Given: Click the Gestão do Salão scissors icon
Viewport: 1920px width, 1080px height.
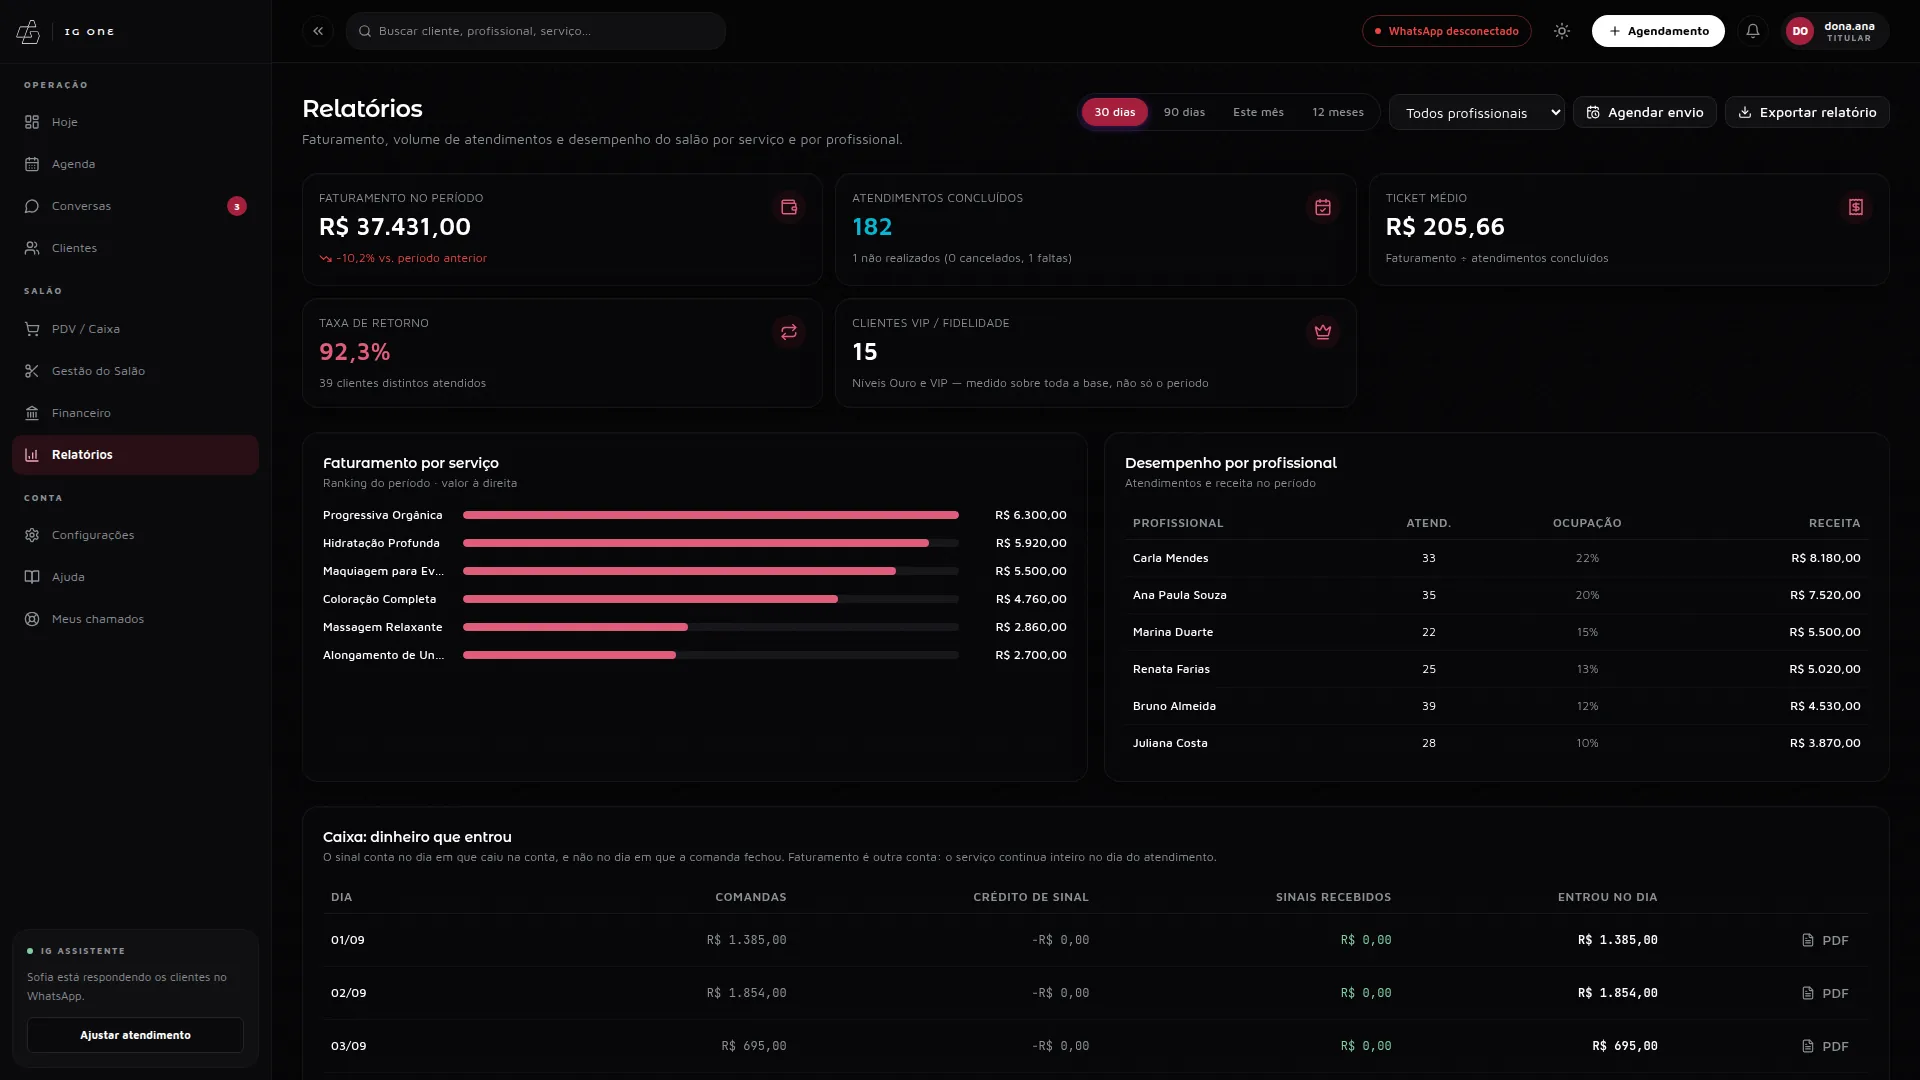Looking at the screenshot, I should (x=32, y=371).
